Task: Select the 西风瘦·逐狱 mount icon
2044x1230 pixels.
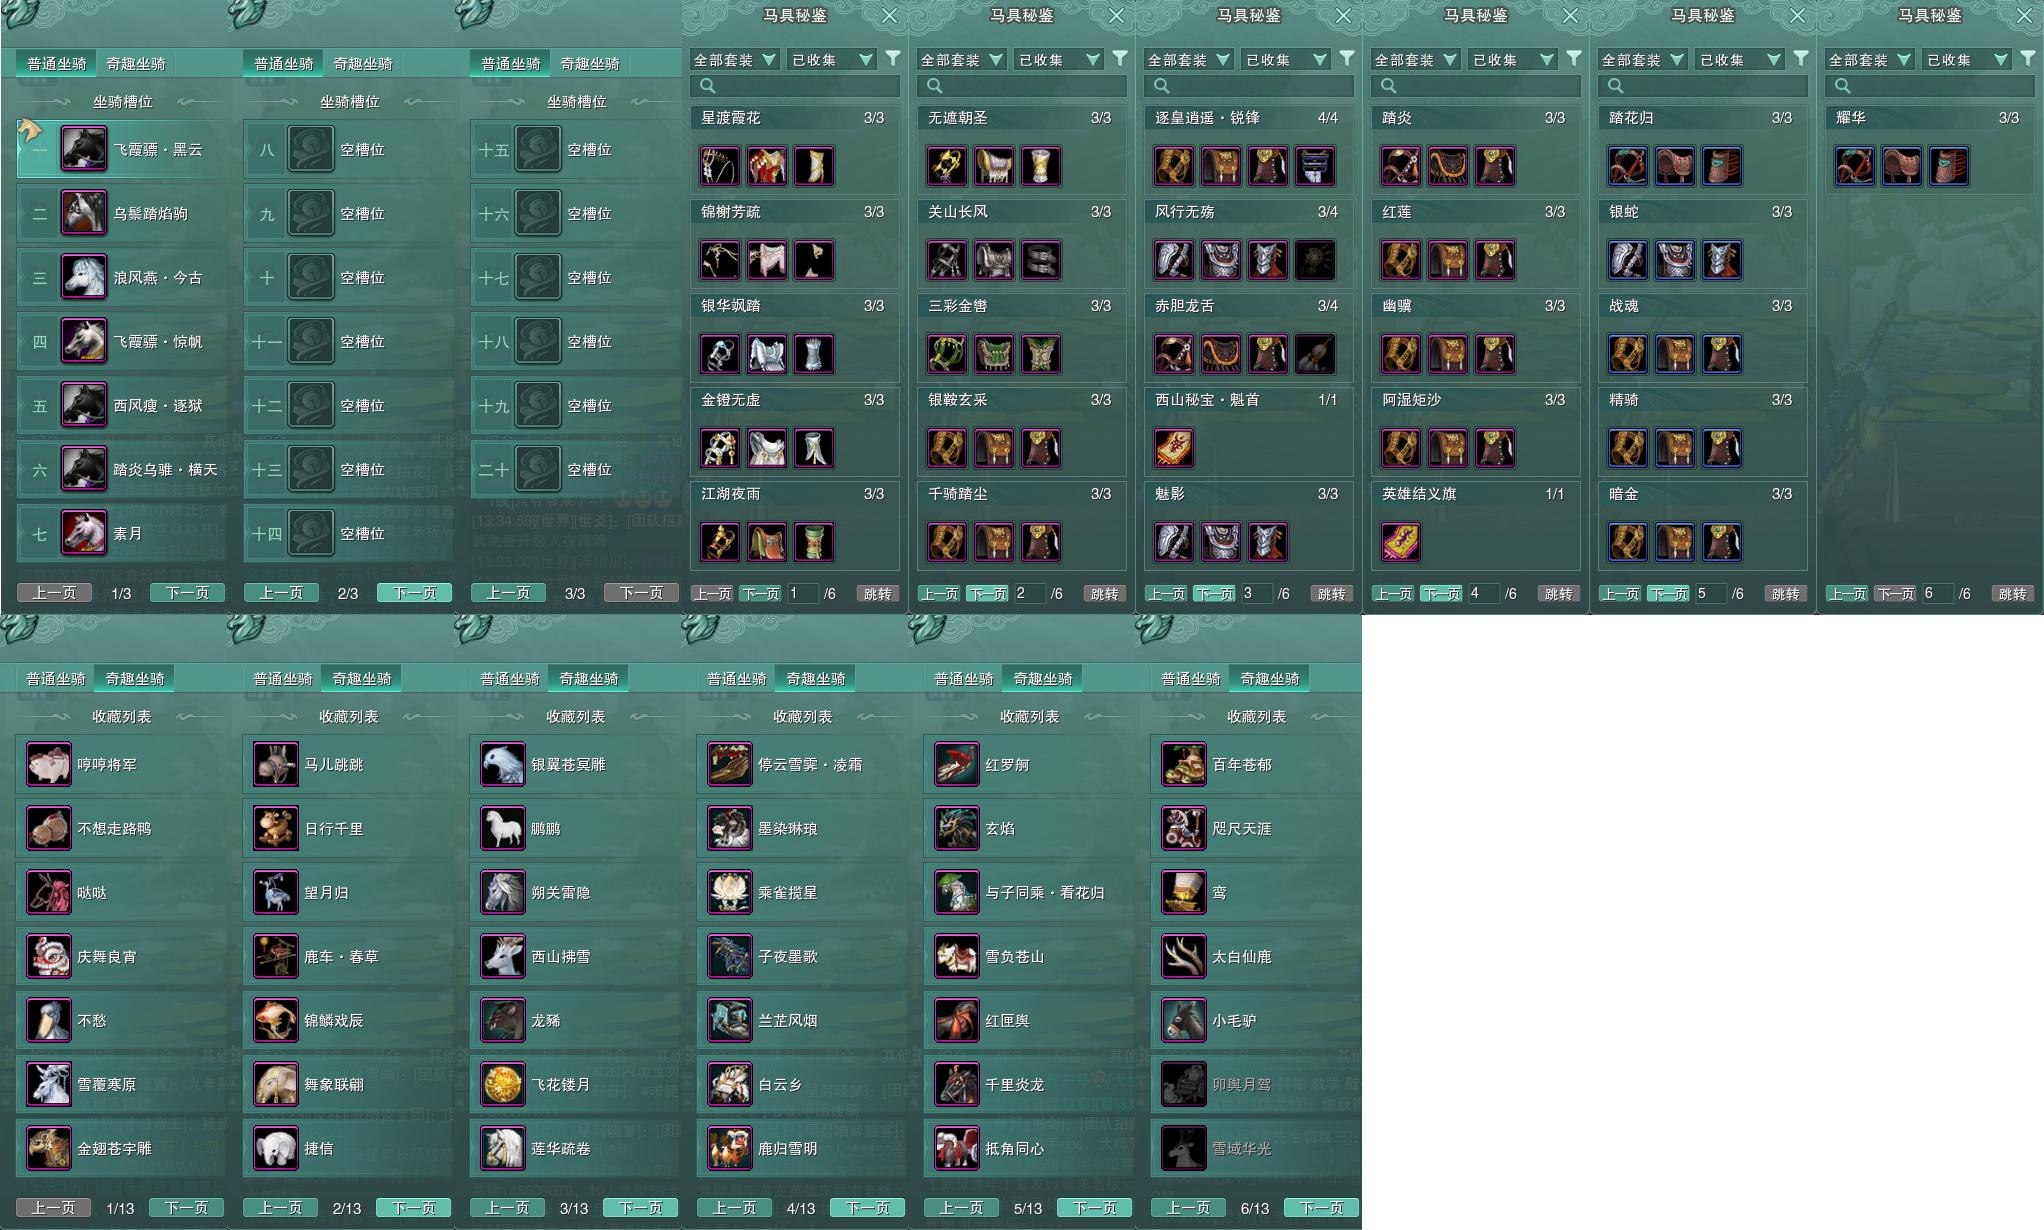Action: coord(84,405)
